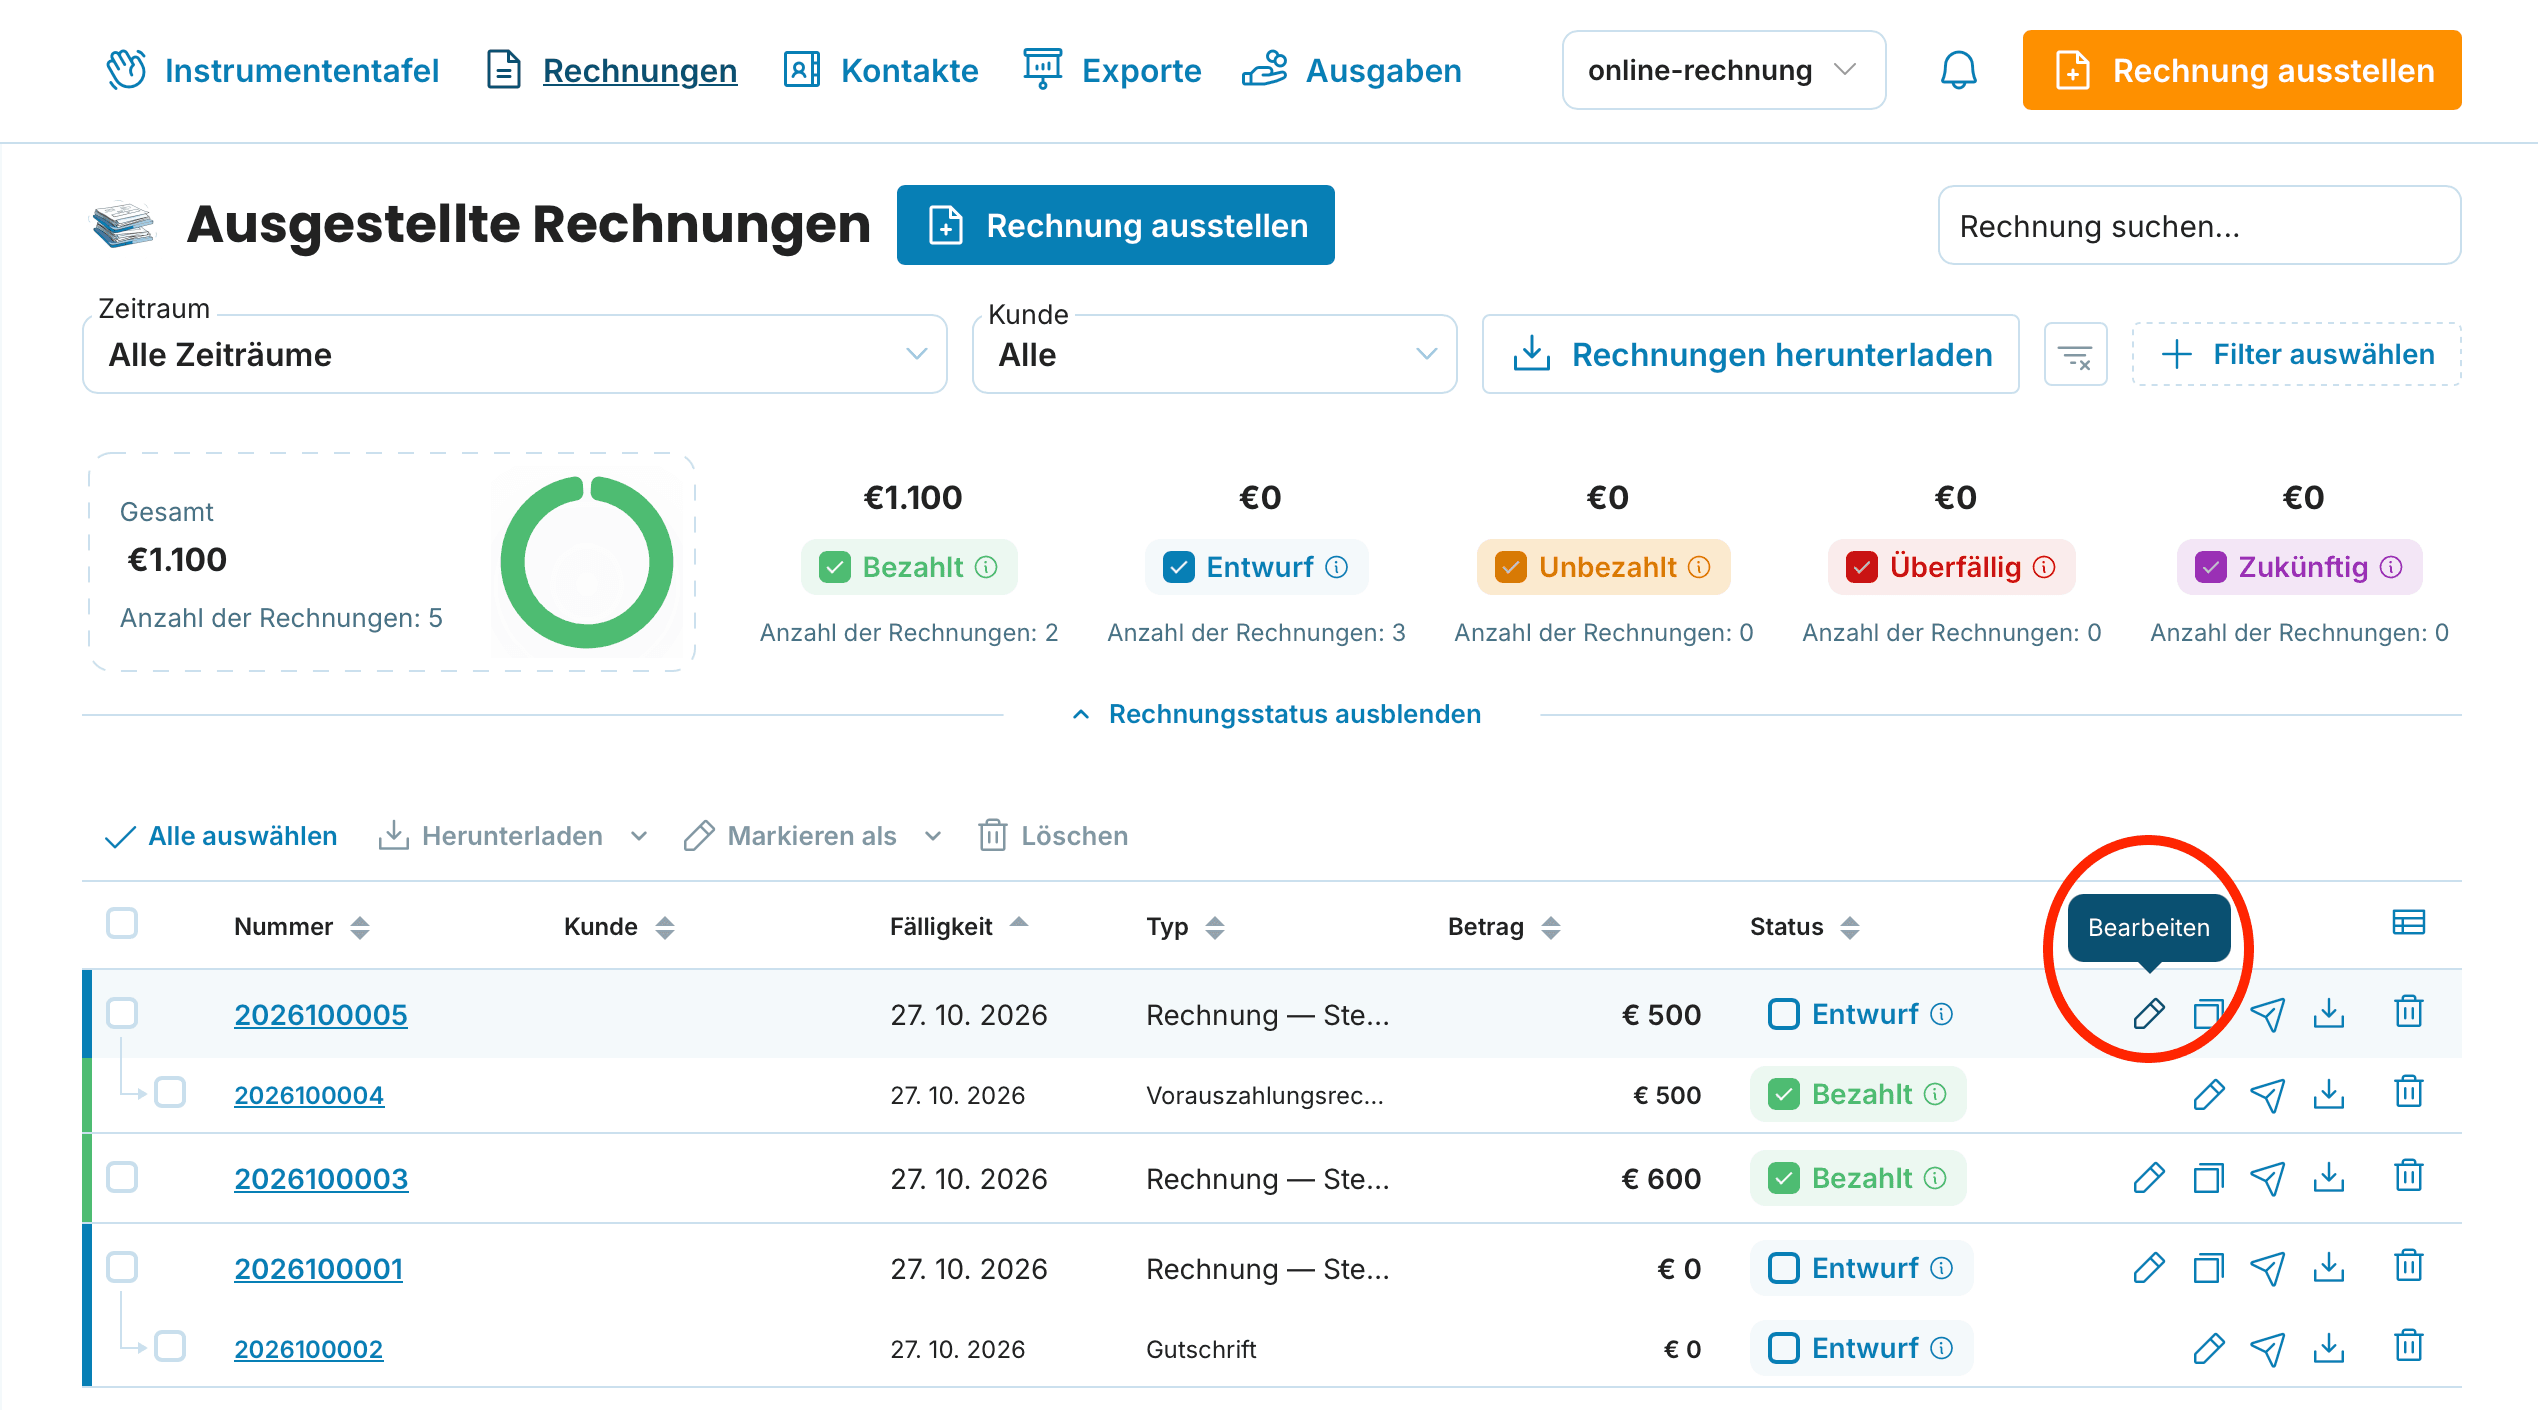Open the table column layout icon
Viewport: 2538px width, 1410px height.
pyautogui.click(x=2408, y=922)
